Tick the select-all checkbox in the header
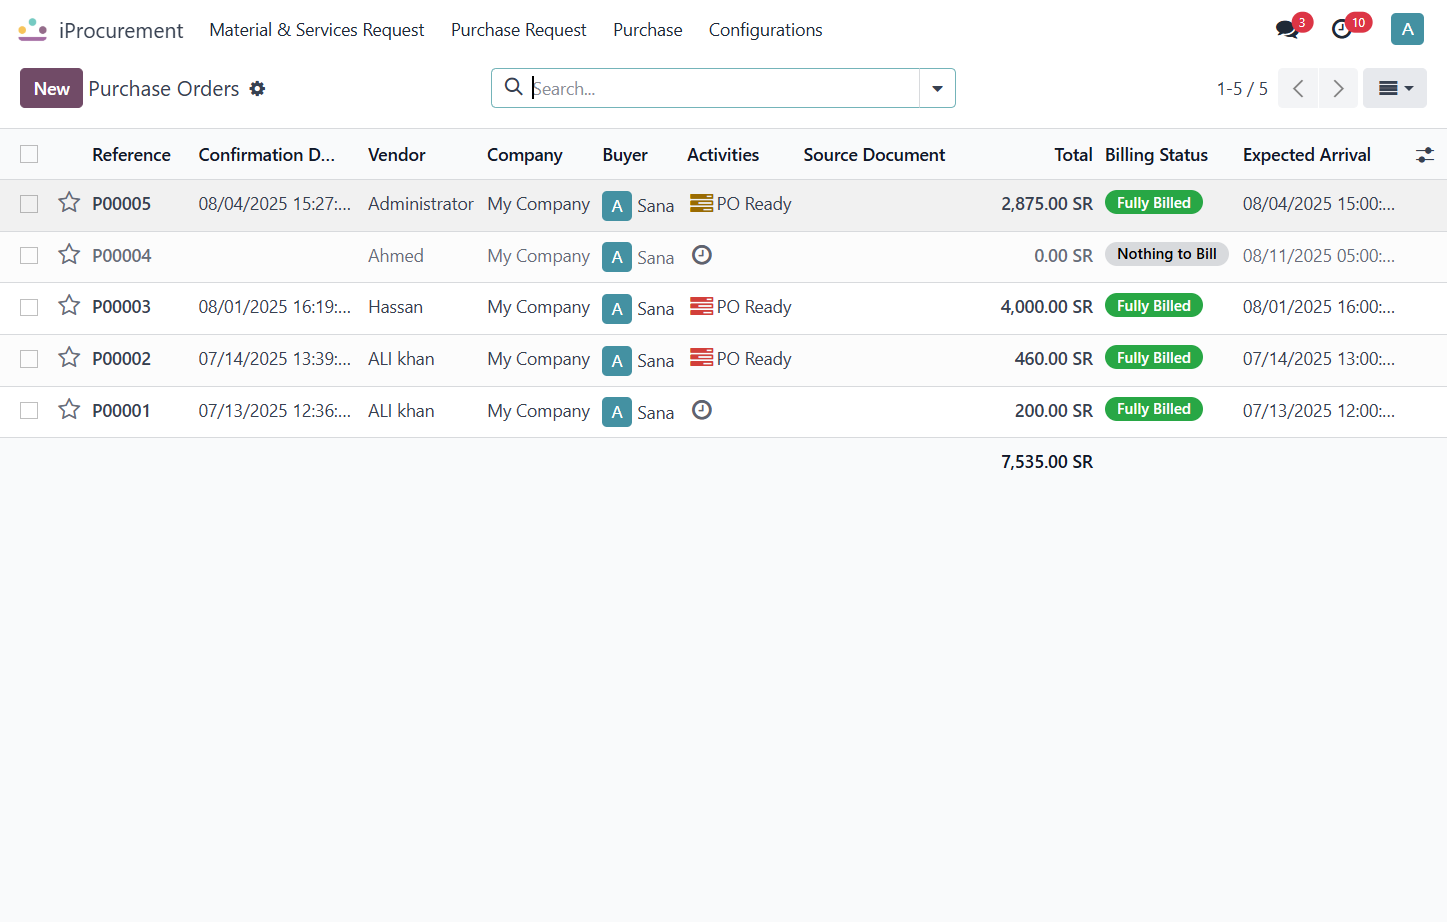The image size is (1447, 922). tap(29, 154)
